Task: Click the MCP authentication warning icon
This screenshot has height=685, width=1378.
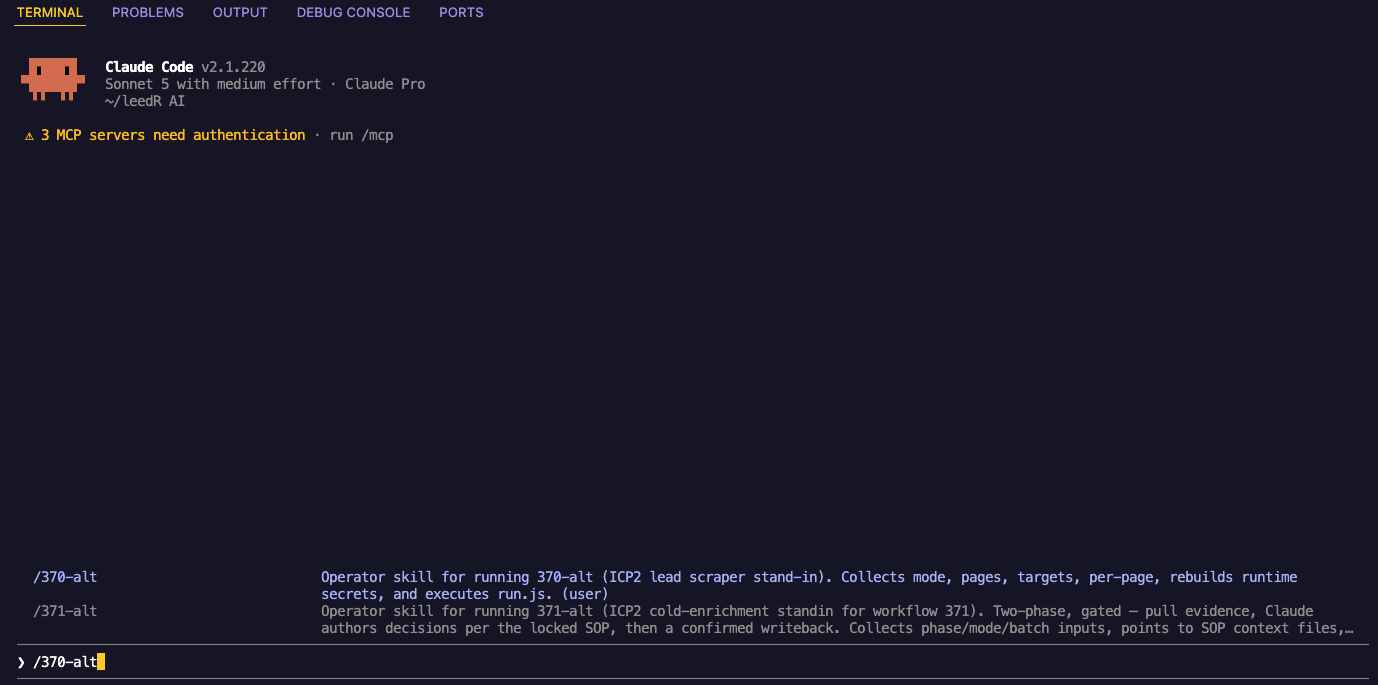Action: click(29, 135)
